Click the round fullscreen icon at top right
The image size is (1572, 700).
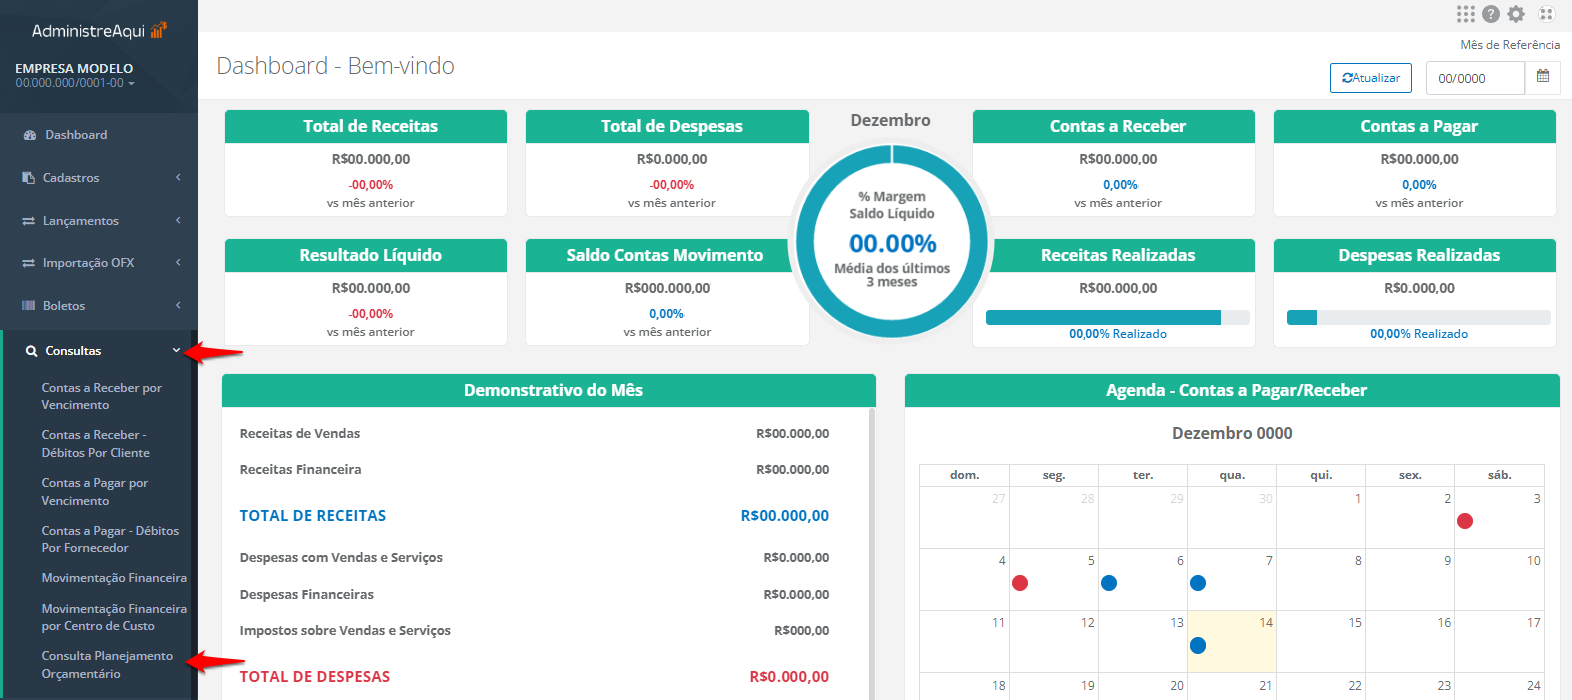(1546, 14)
